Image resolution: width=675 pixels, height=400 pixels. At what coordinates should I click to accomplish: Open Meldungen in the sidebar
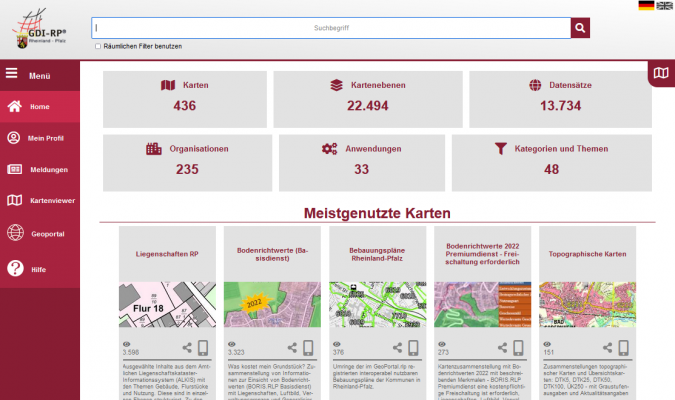pyautogui.click(x=40, y=169)
